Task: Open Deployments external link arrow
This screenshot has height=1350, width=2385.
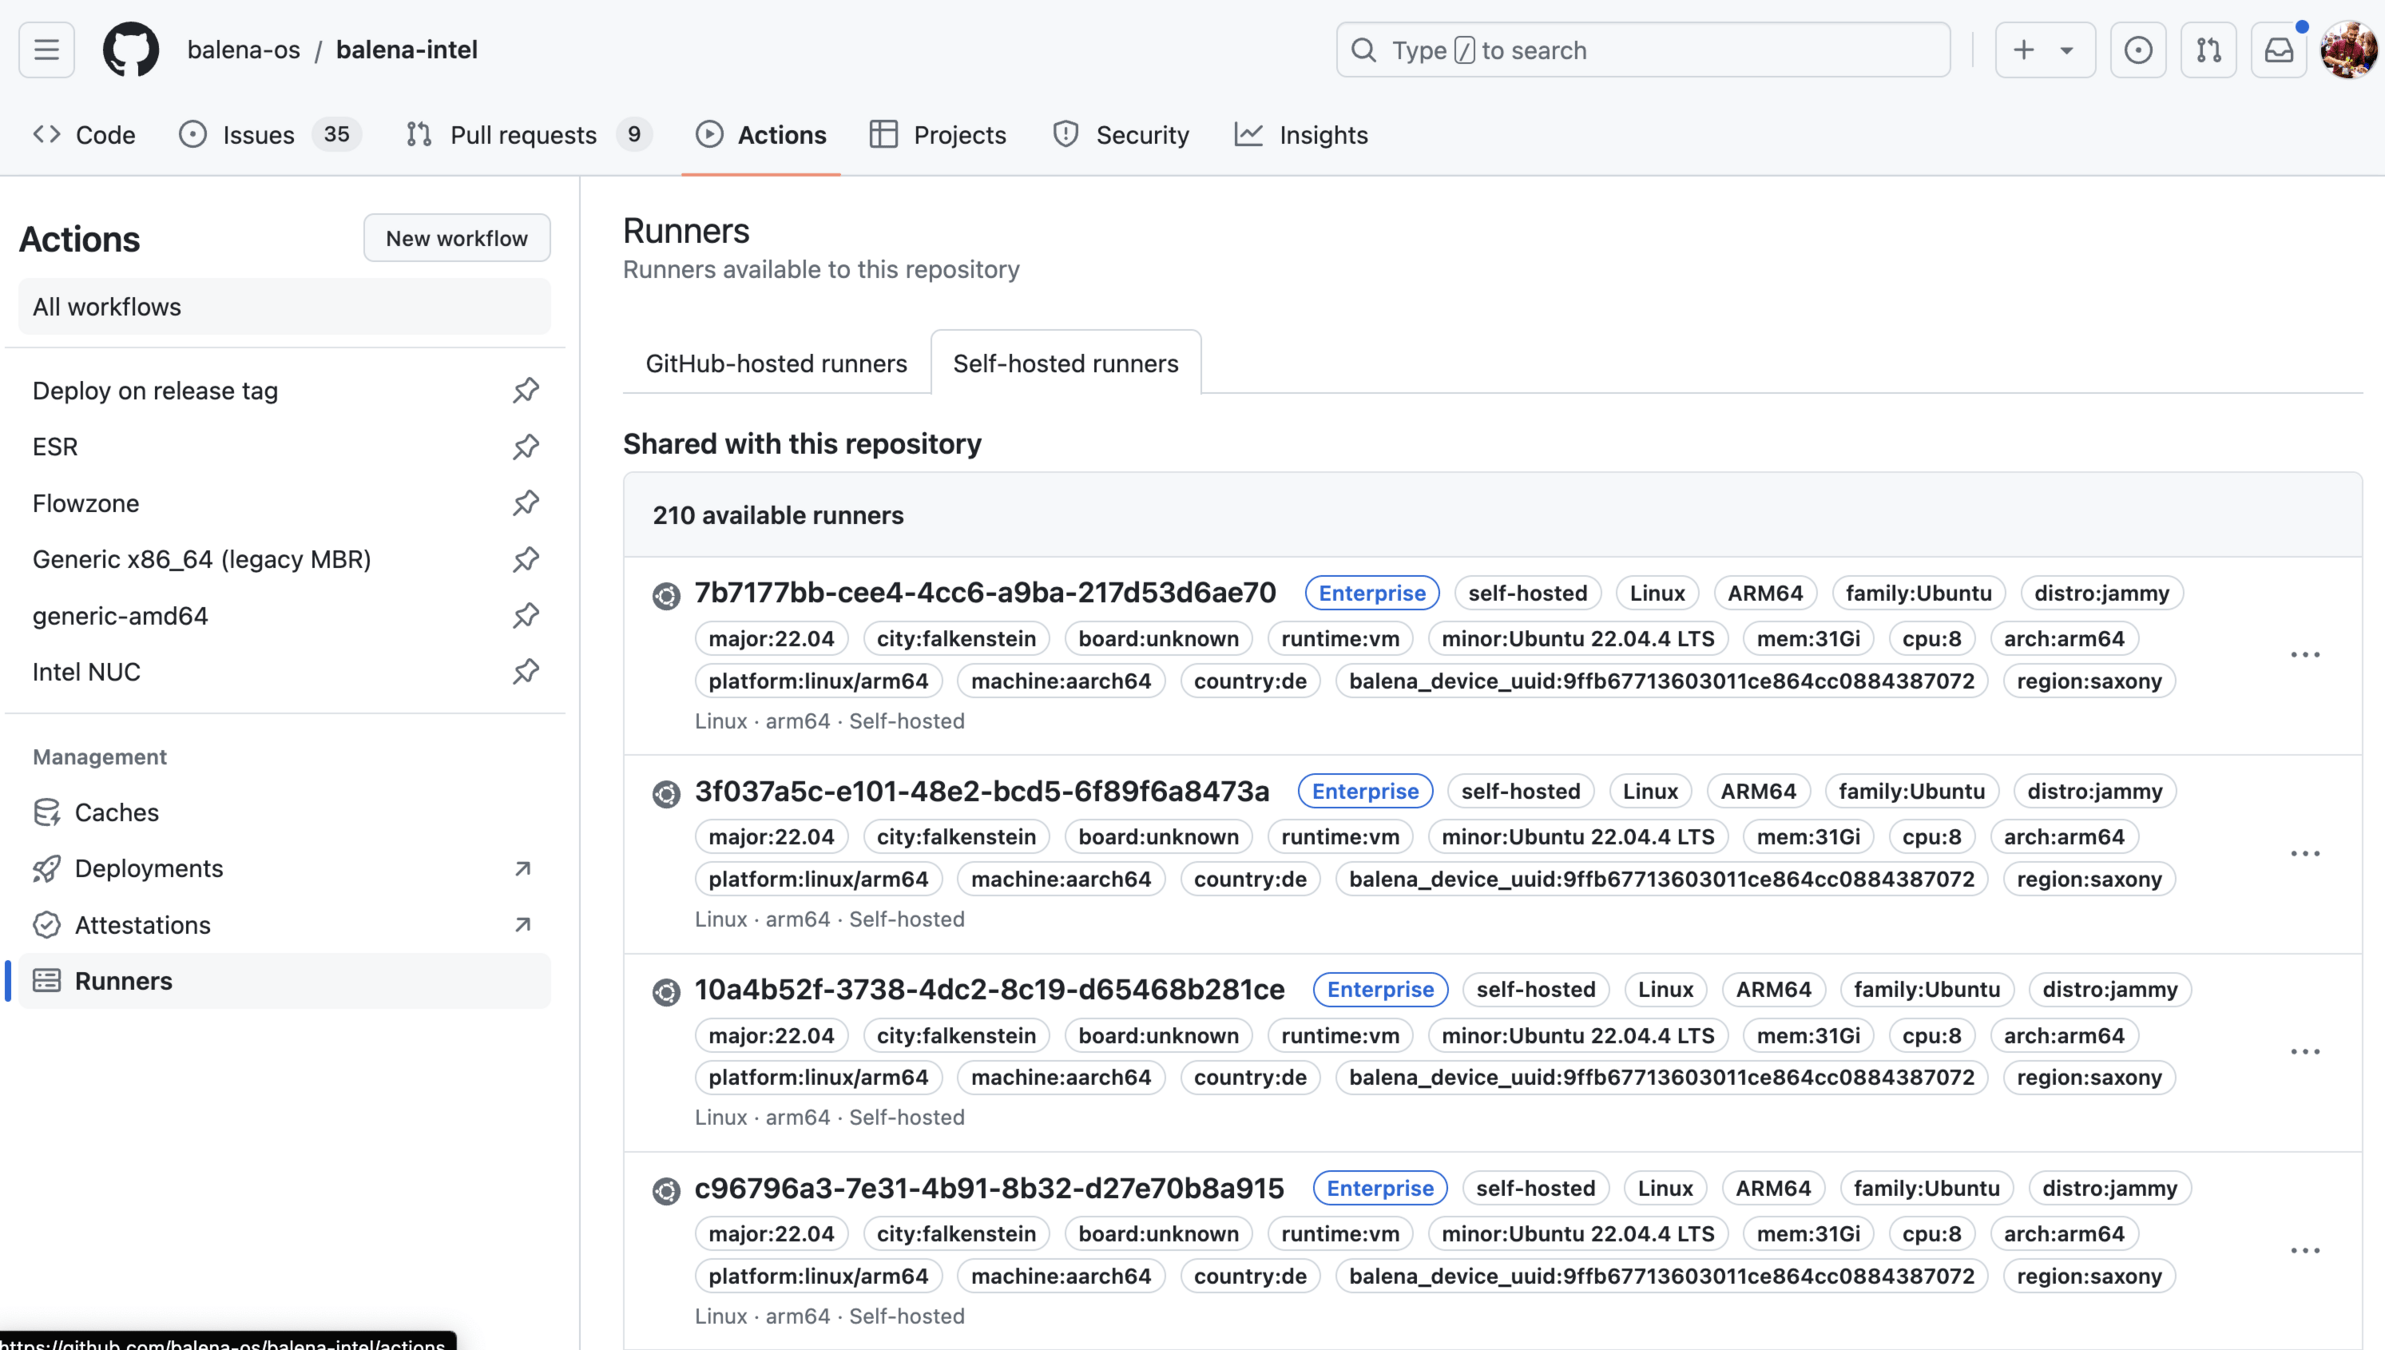Action: (x=522, y=869)
